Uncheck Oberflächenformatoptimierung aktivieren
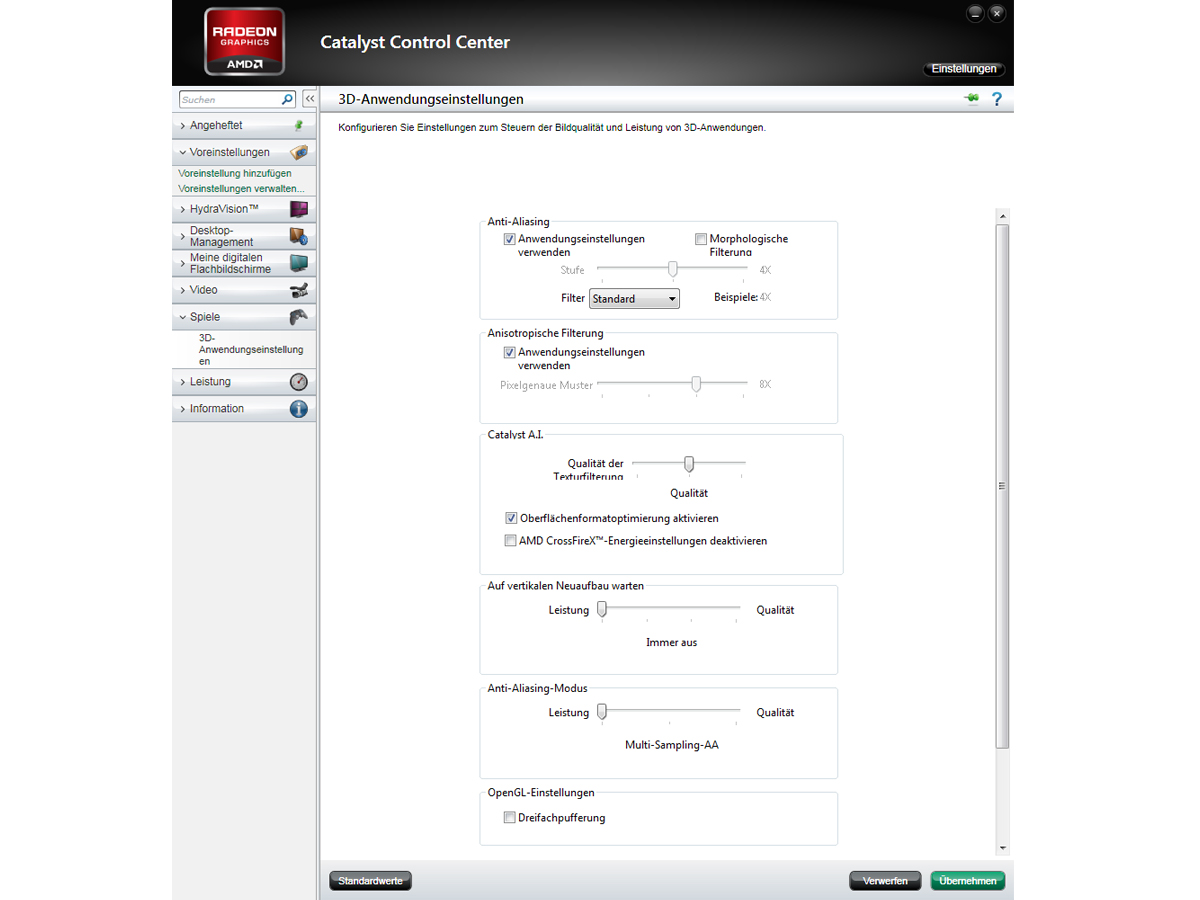The image size is (1200, 900). [x=511, y=518]
